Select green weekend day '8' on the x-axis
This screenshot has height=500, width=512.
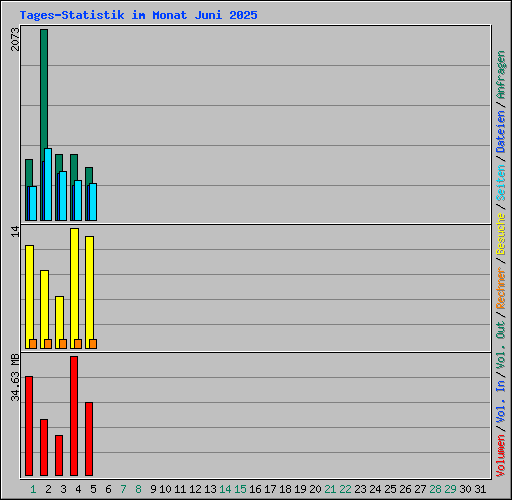[138, 489]
